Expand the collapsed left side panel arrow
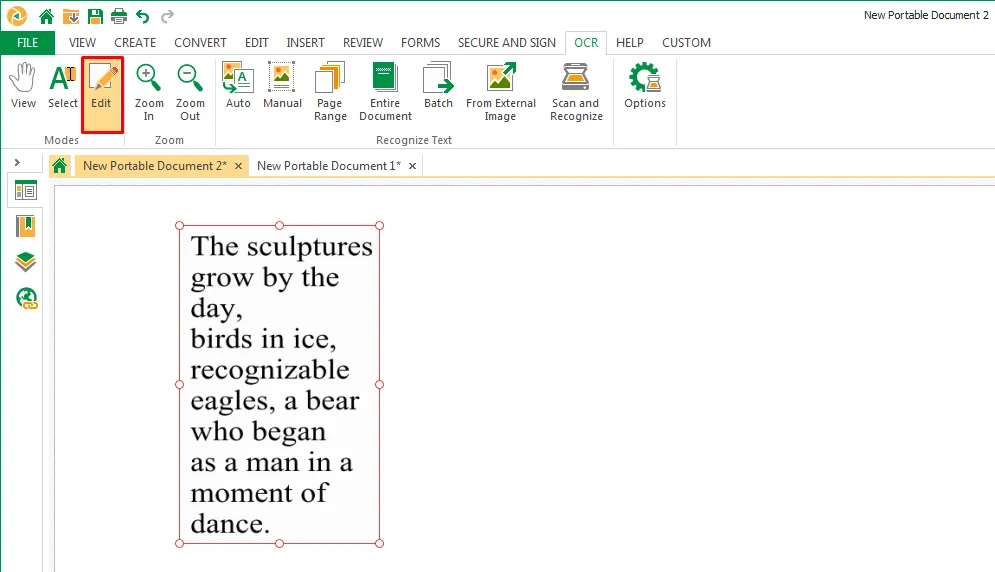 [18, 163]
